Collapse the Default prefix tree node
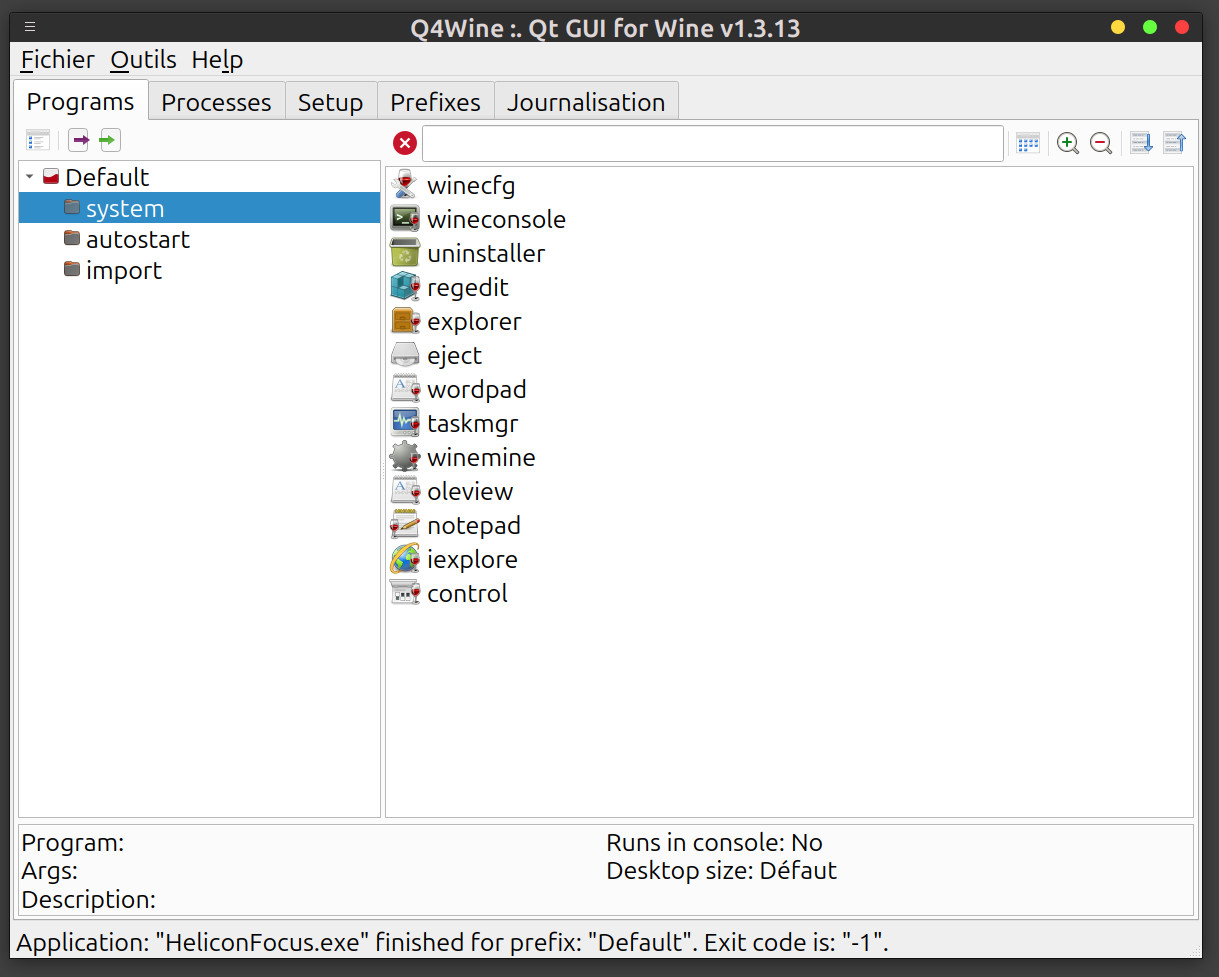Viewport: 1219px width, 977px height. [x=30, y=177]
